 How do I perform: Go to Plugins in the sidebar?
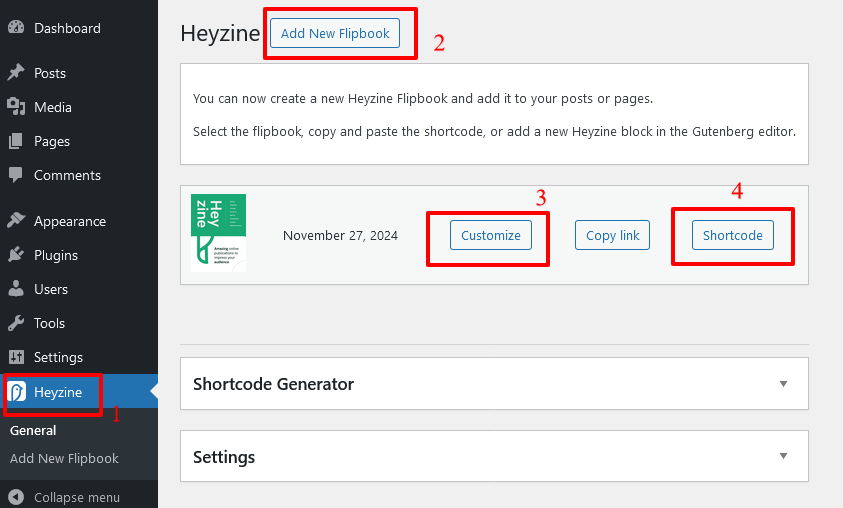point(56,255)
